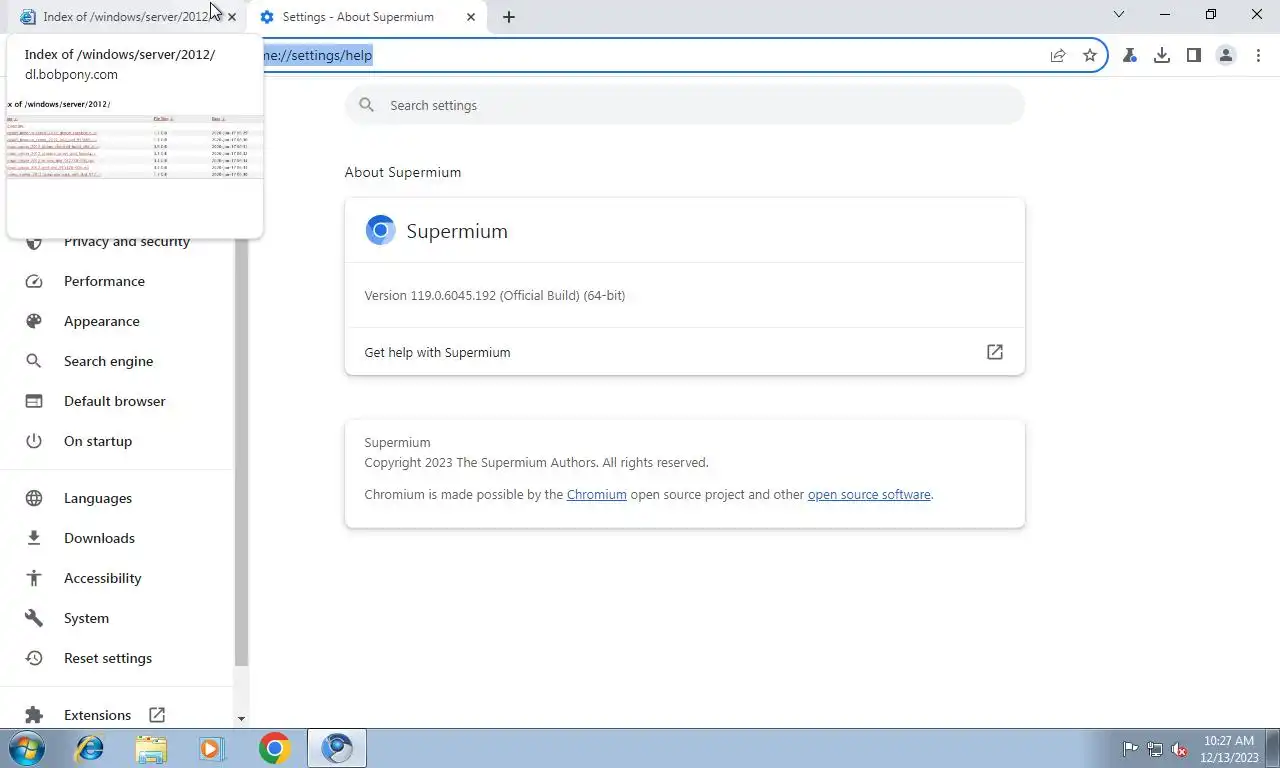Image resolution: width=1280 pixels, height=768 pixels.
Task: Click sidebar scrollbar down arrow
Action: [241, 719]
